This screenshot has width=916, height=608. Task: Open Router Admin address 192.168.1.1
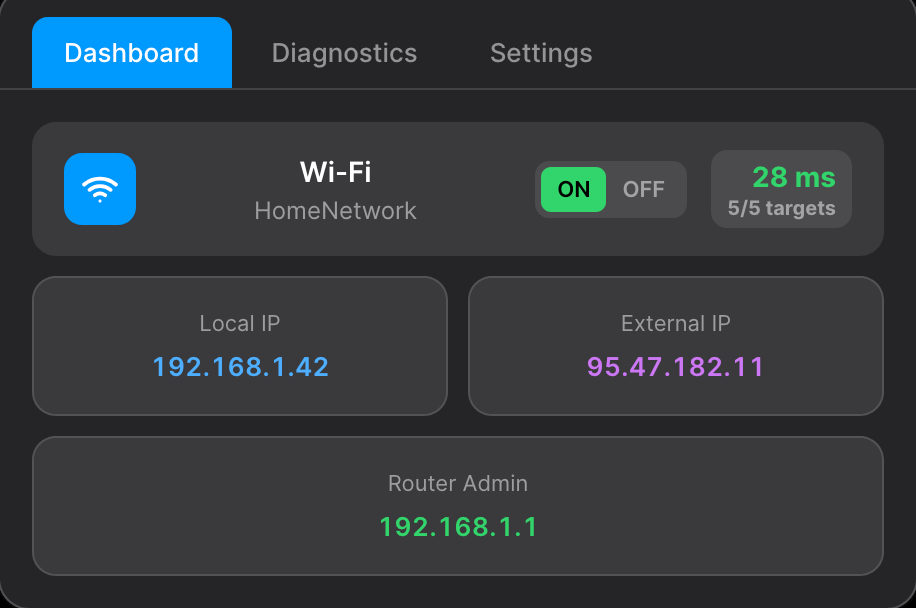point(458,527)
